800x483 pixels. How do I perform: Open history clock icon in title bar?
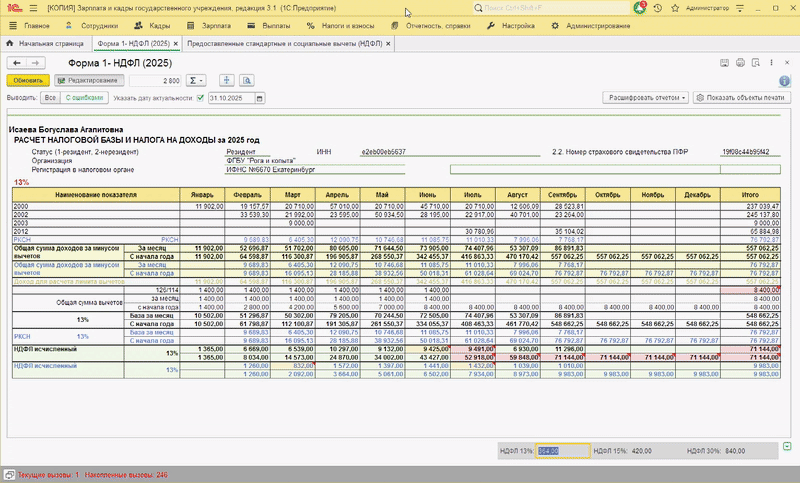(x=658, y=8)
